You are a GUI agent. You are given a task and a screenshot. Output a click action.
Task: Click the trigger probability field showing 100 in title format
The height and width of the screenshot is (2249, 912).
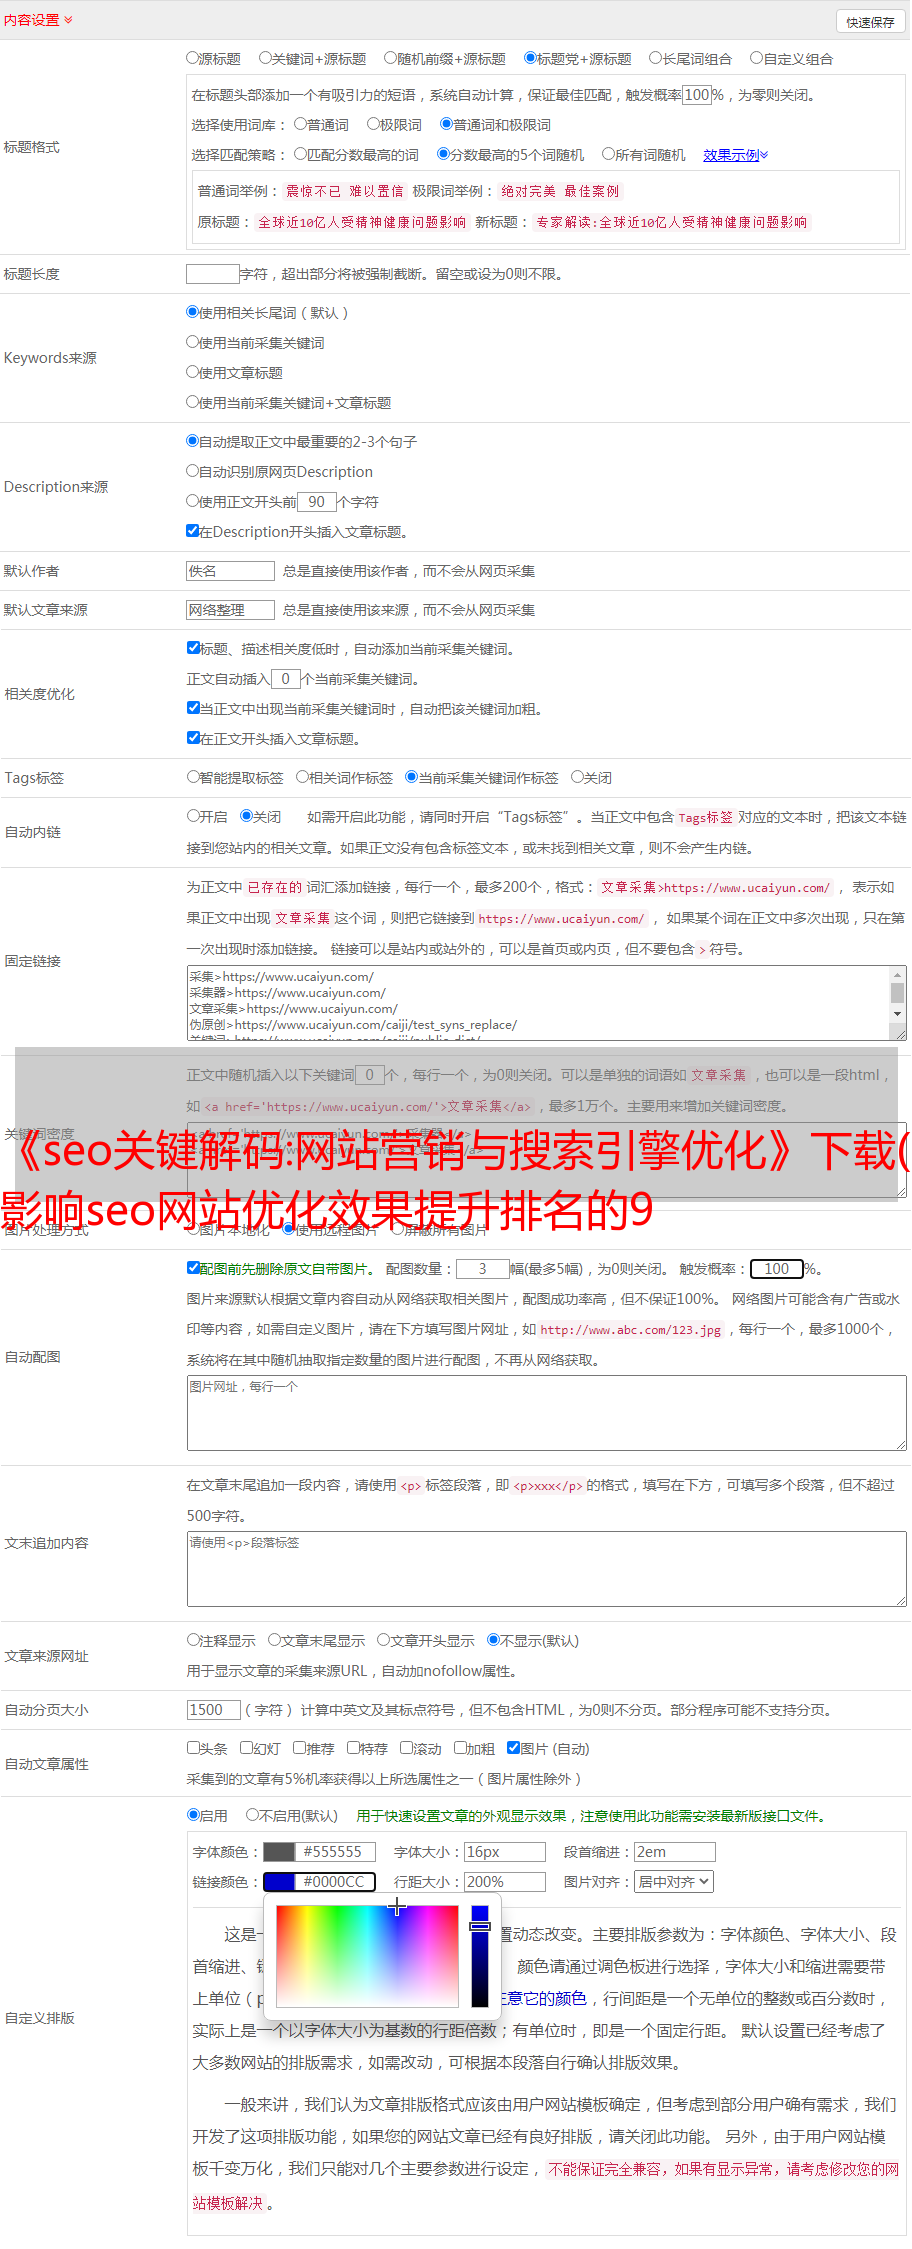[697, 95]
